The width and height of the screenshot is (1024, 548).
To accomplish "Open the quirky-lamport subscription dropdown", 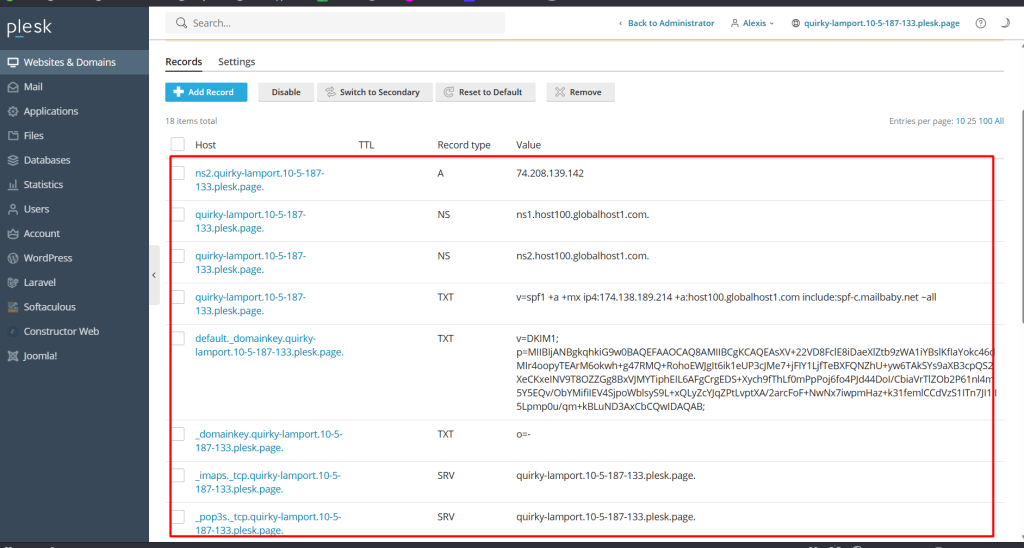I will tap(877, 23).
